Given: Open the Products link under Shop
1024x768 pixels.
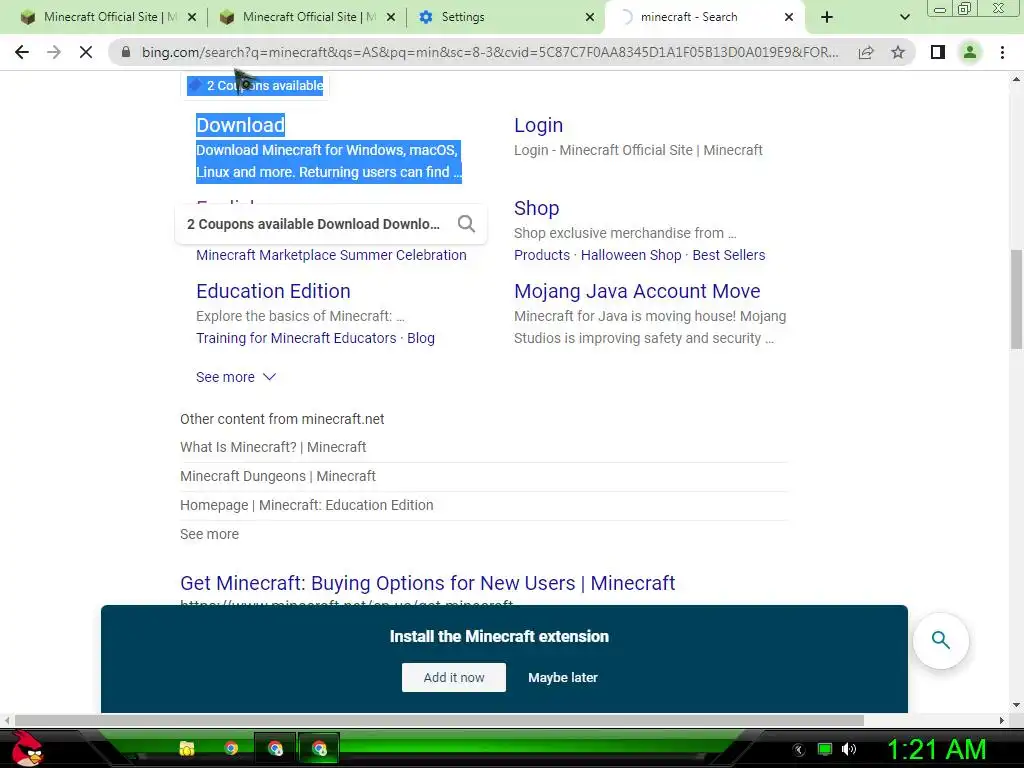Looking at the screenshot, I should (x=541, y=255).
